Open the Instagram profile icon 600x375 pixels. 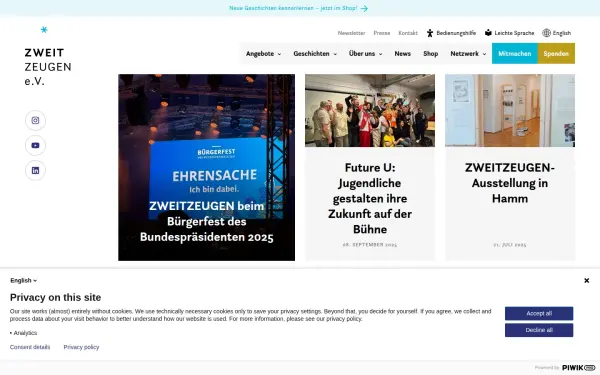(x=35, y=121)
